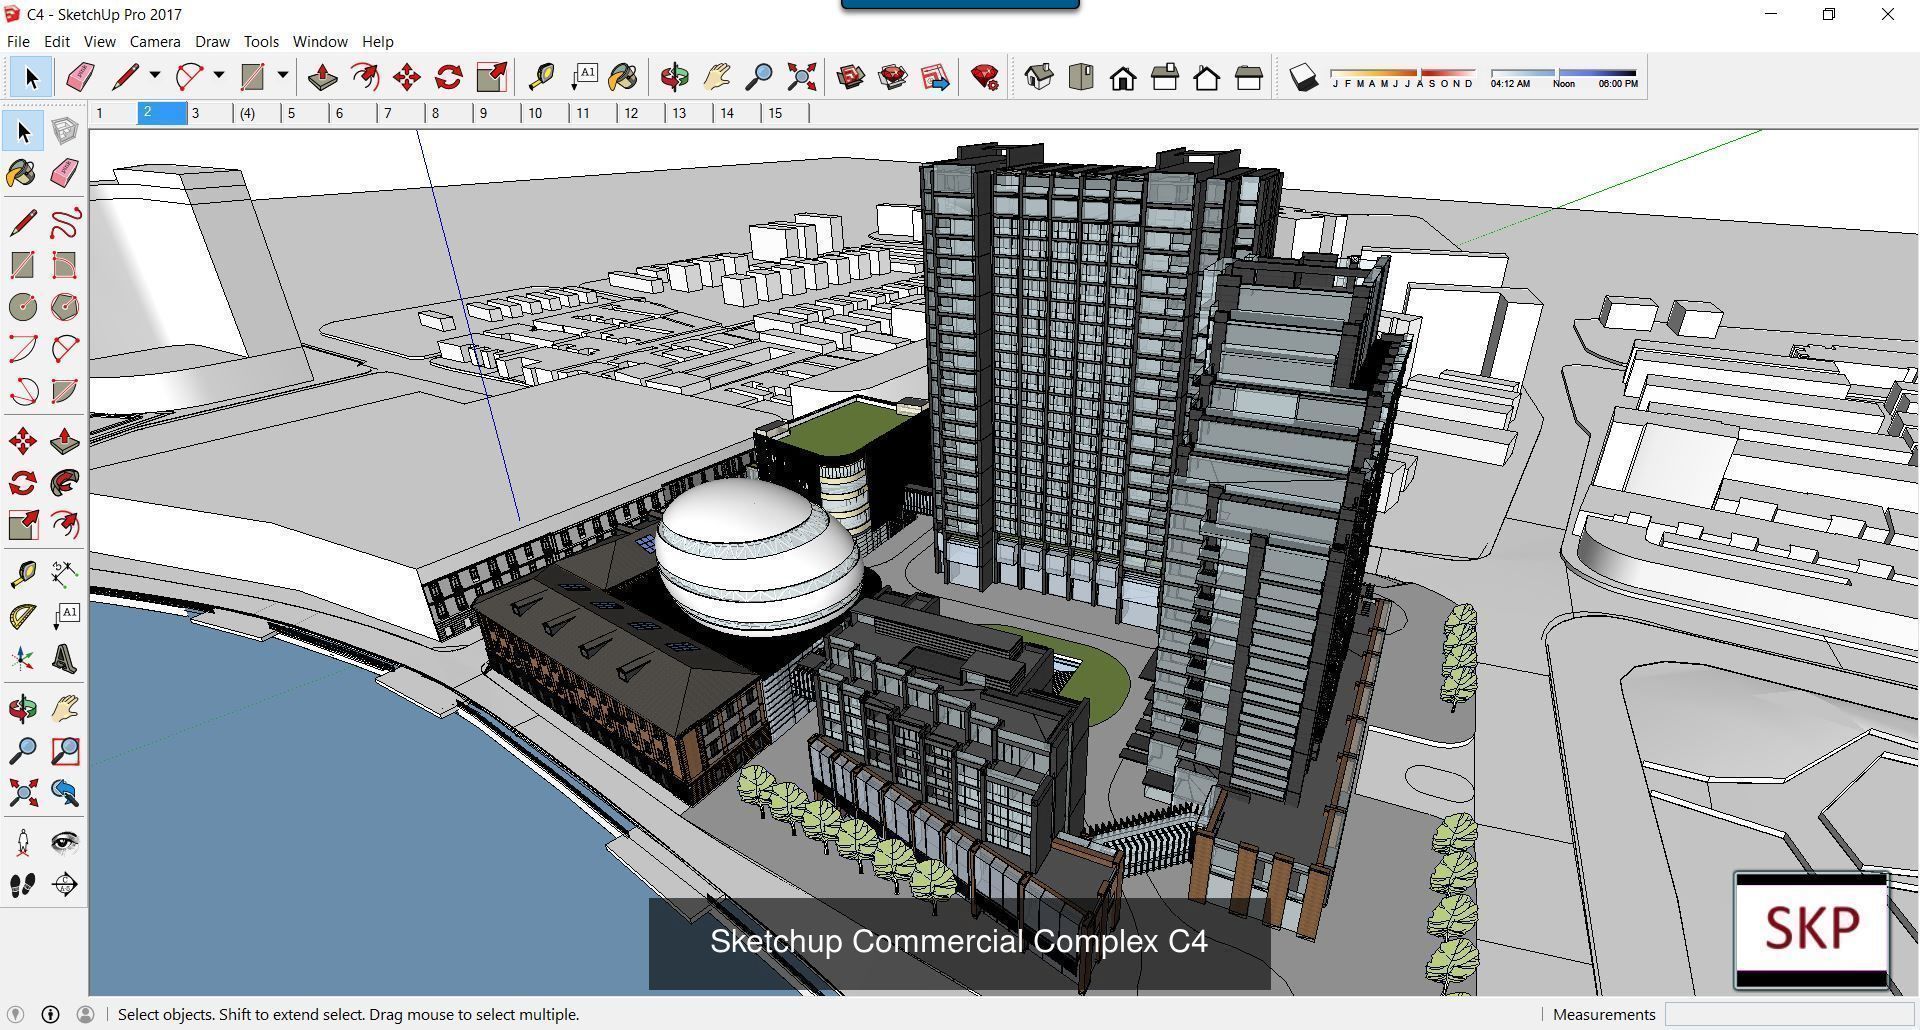Open the Edit menu
This screenshot has height=1030, width=1920.
[56, 41]
